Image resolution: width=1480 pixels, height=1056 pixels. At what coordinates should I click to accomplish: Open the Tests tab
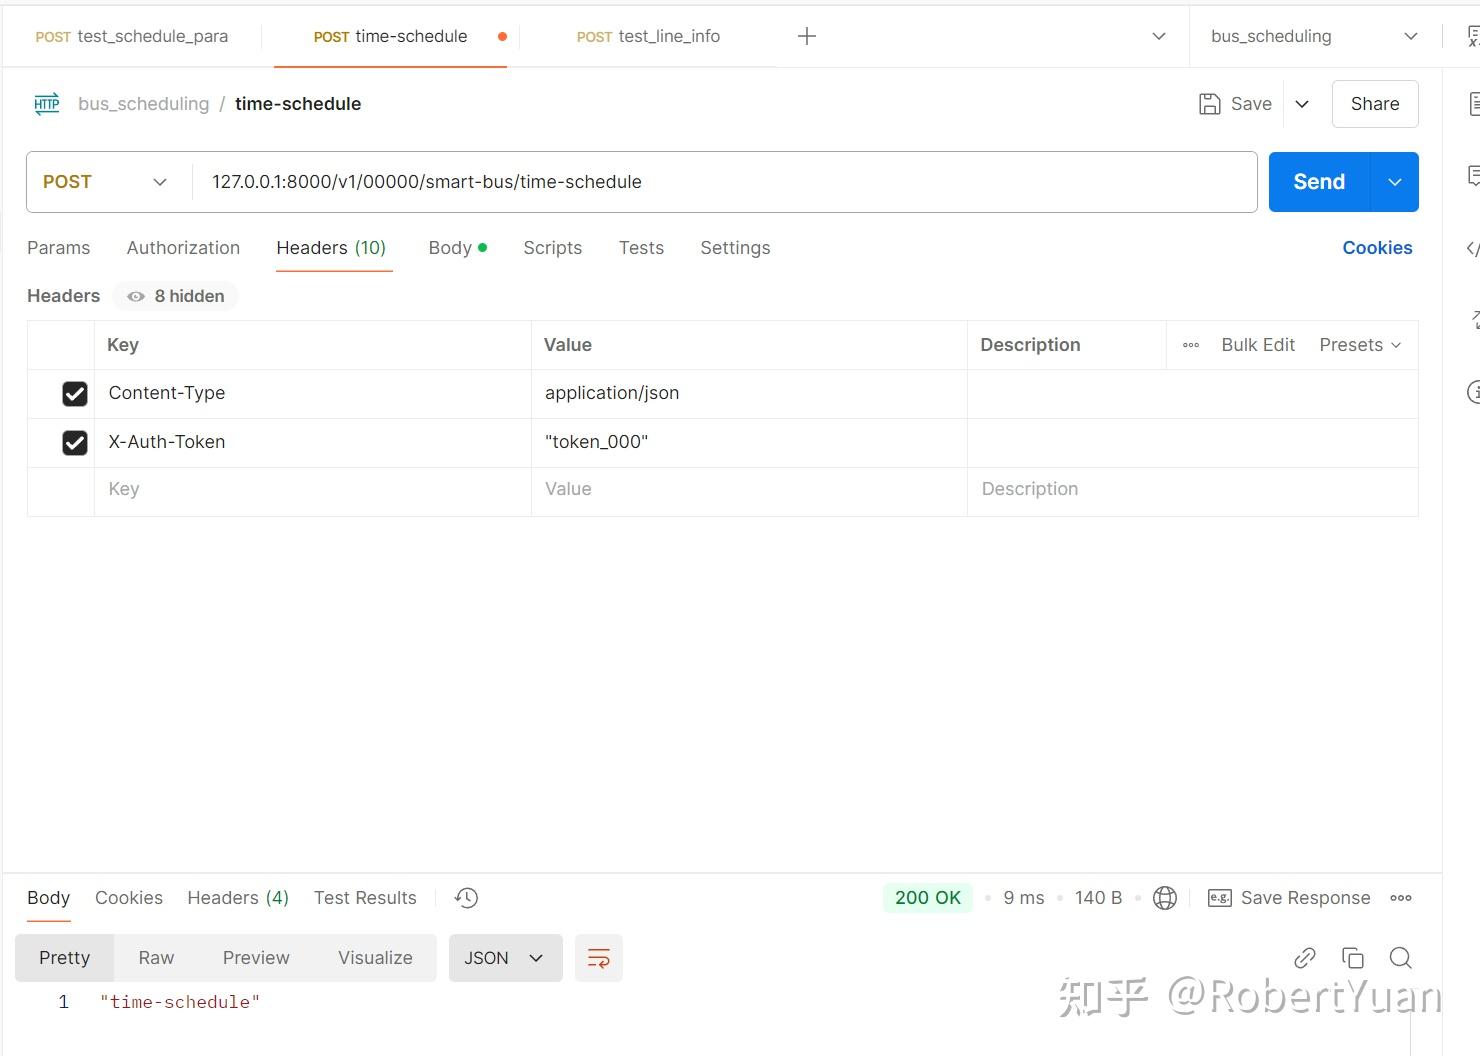coord(641,248)
